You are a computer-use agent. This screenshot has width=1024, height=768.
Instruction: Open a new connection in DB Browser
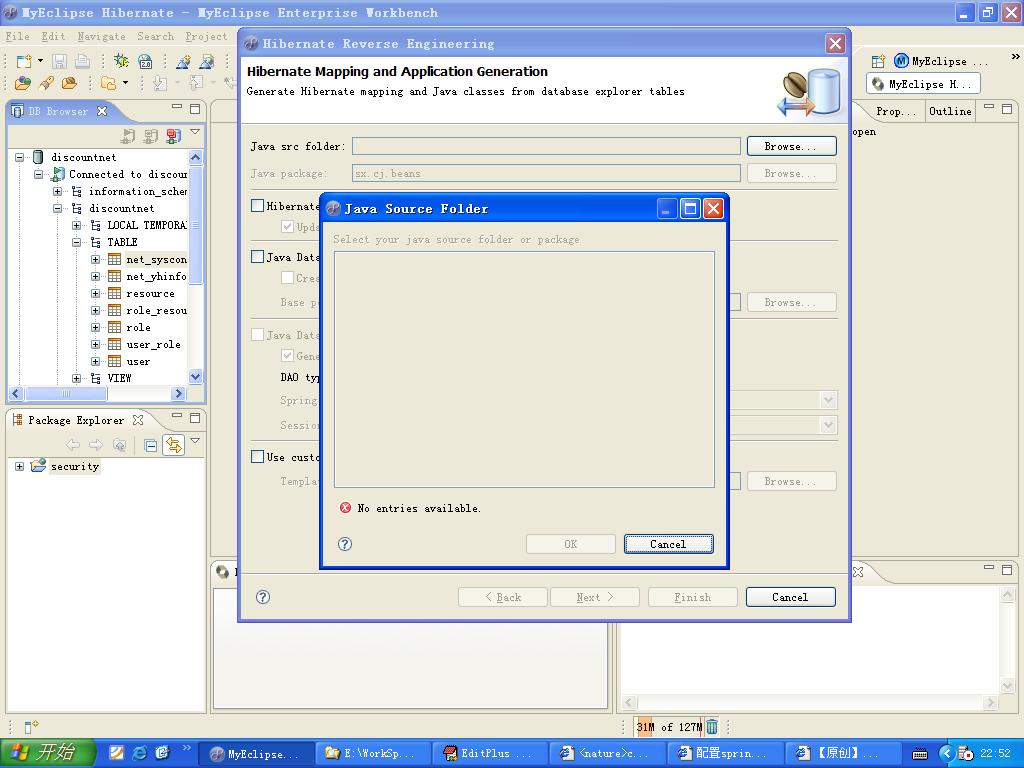(x=172, y=135)
